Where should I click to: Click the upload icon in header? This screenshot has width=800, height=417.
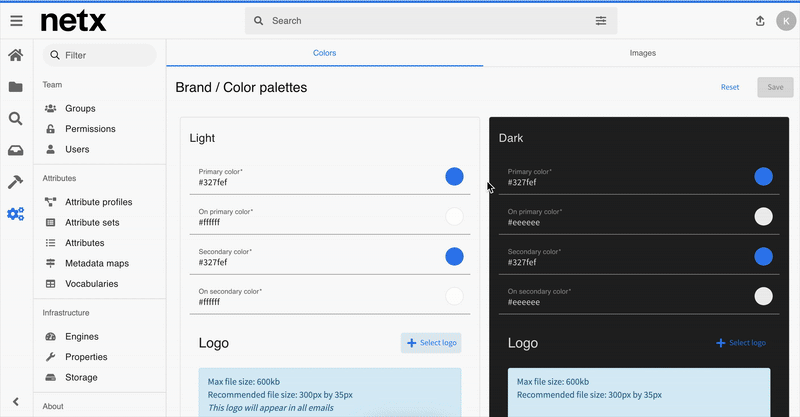point(759,21)
